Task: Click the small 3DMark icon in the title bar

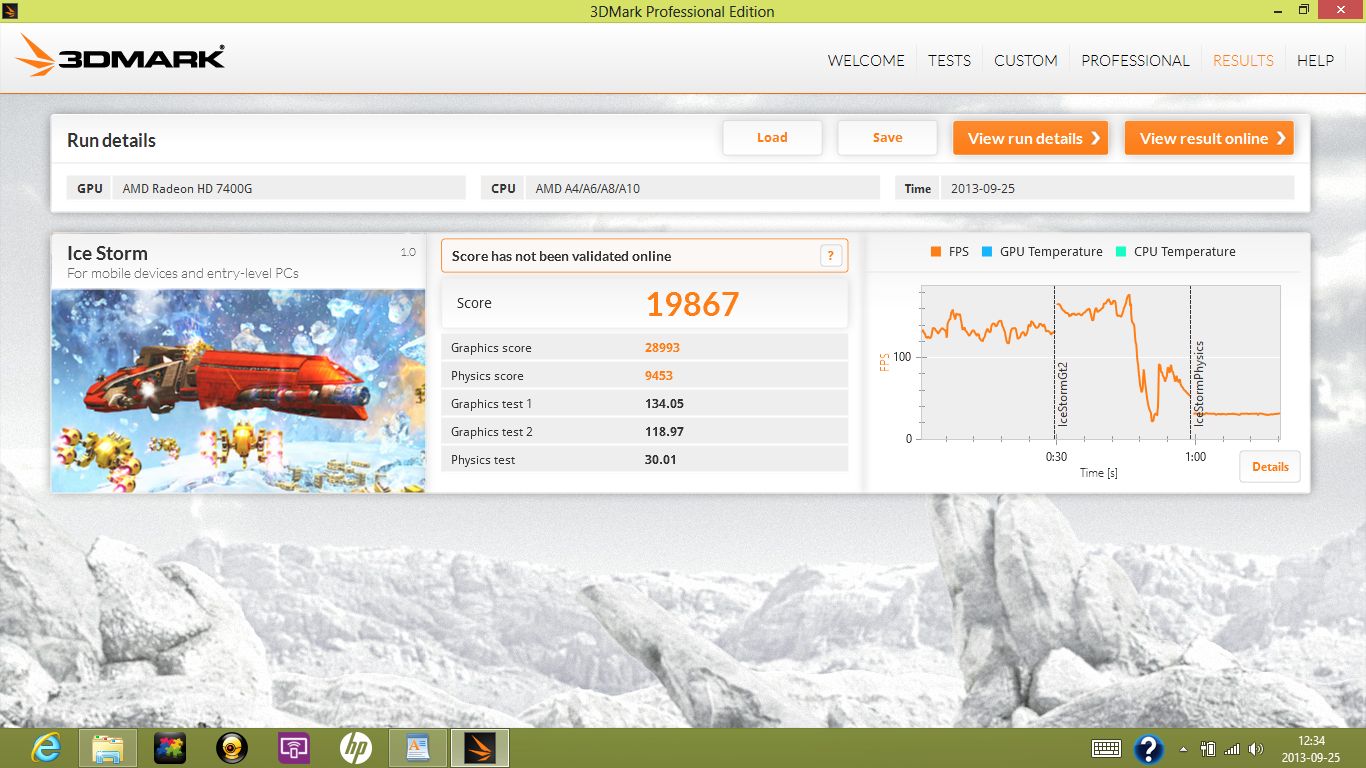Action: point(12,10)
